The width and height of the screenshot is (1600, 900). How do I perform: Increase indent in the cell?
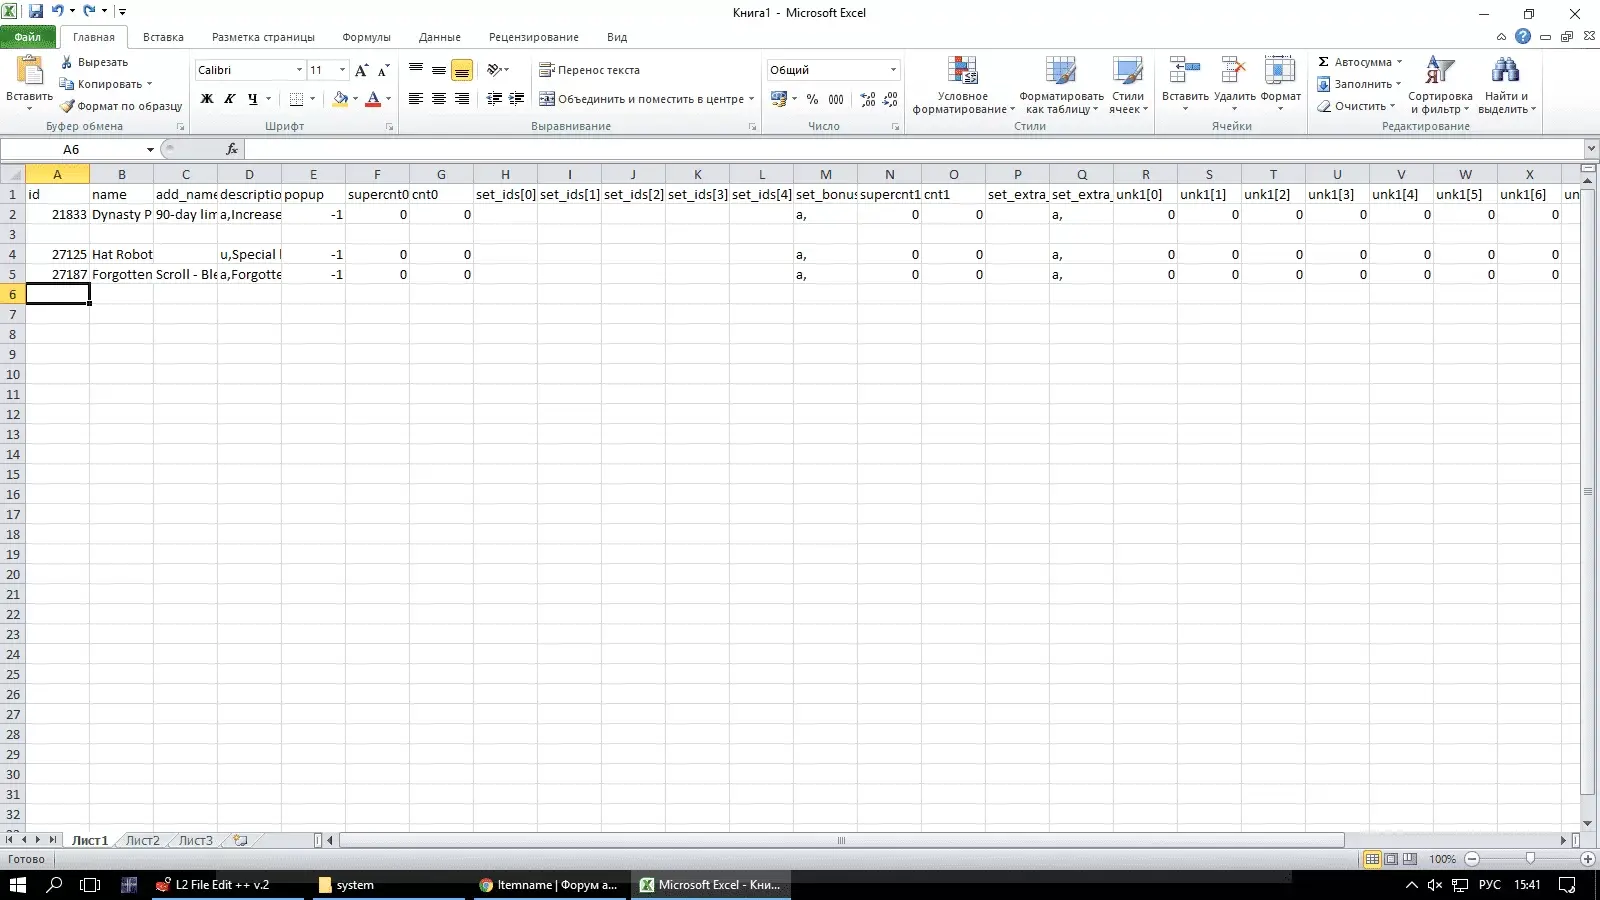(517, 99)
